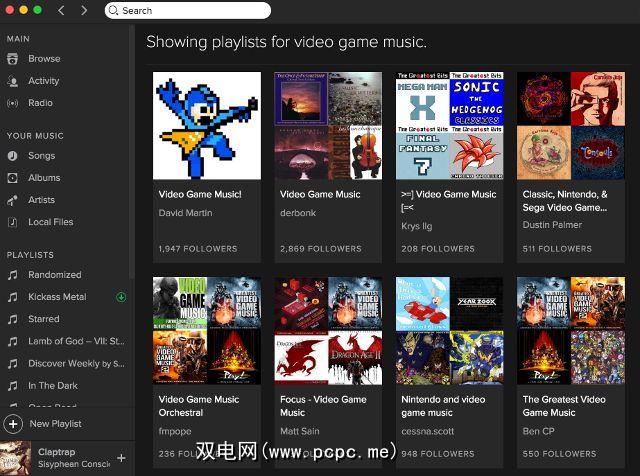The height and width of the screenshot is (476, 640).
Task: Open Songs in Your Music
Action: tap(42, 156)
